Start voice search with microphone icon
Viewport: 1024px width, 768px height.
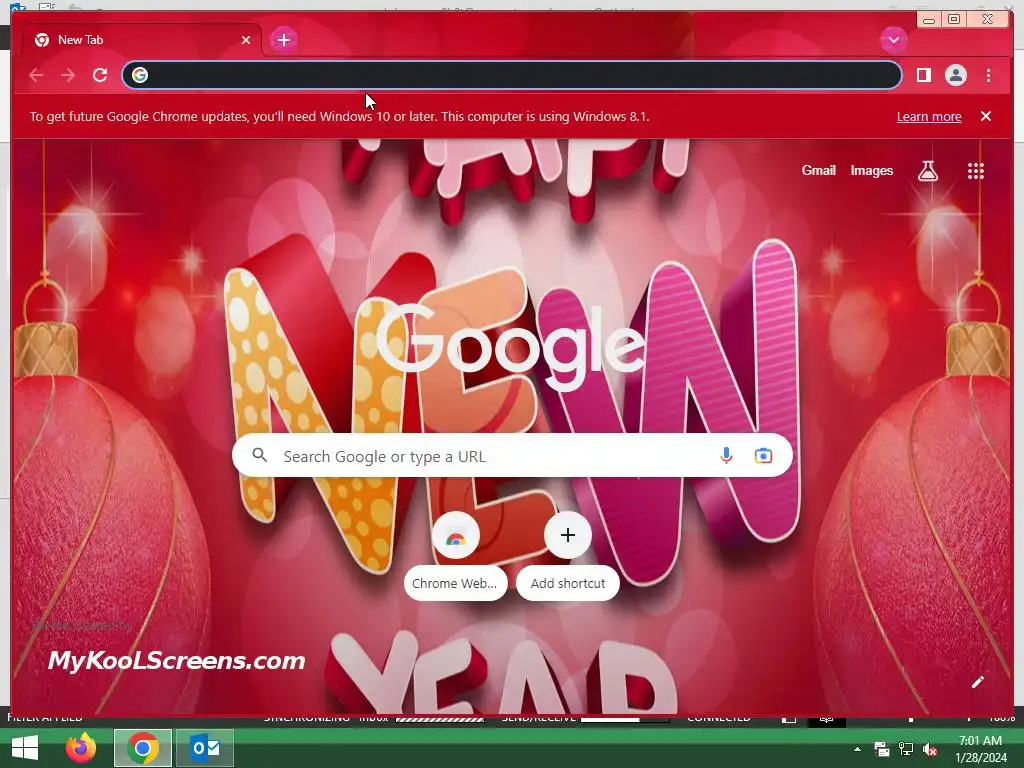point(726,456)
